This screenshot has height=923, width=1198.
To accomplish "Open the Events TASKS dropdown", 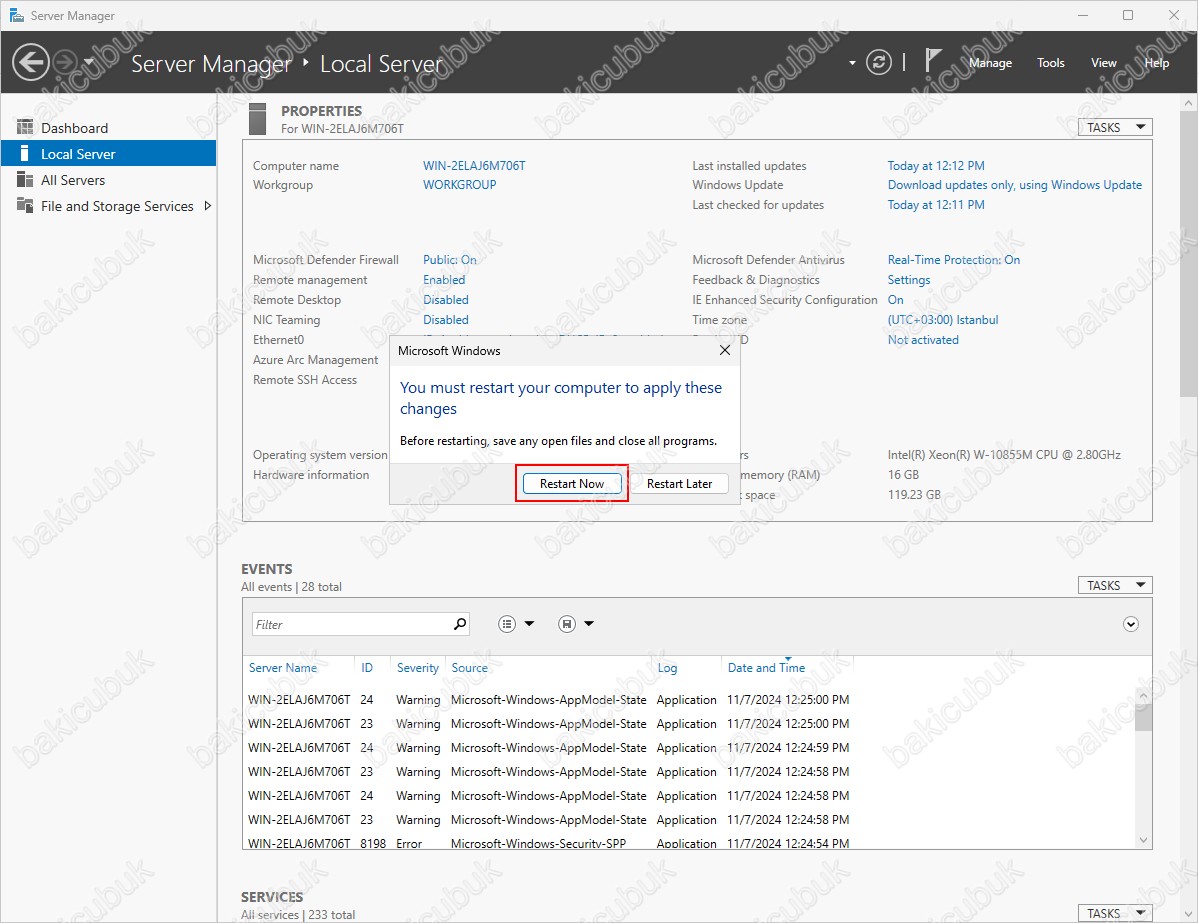I will 1115,585.
